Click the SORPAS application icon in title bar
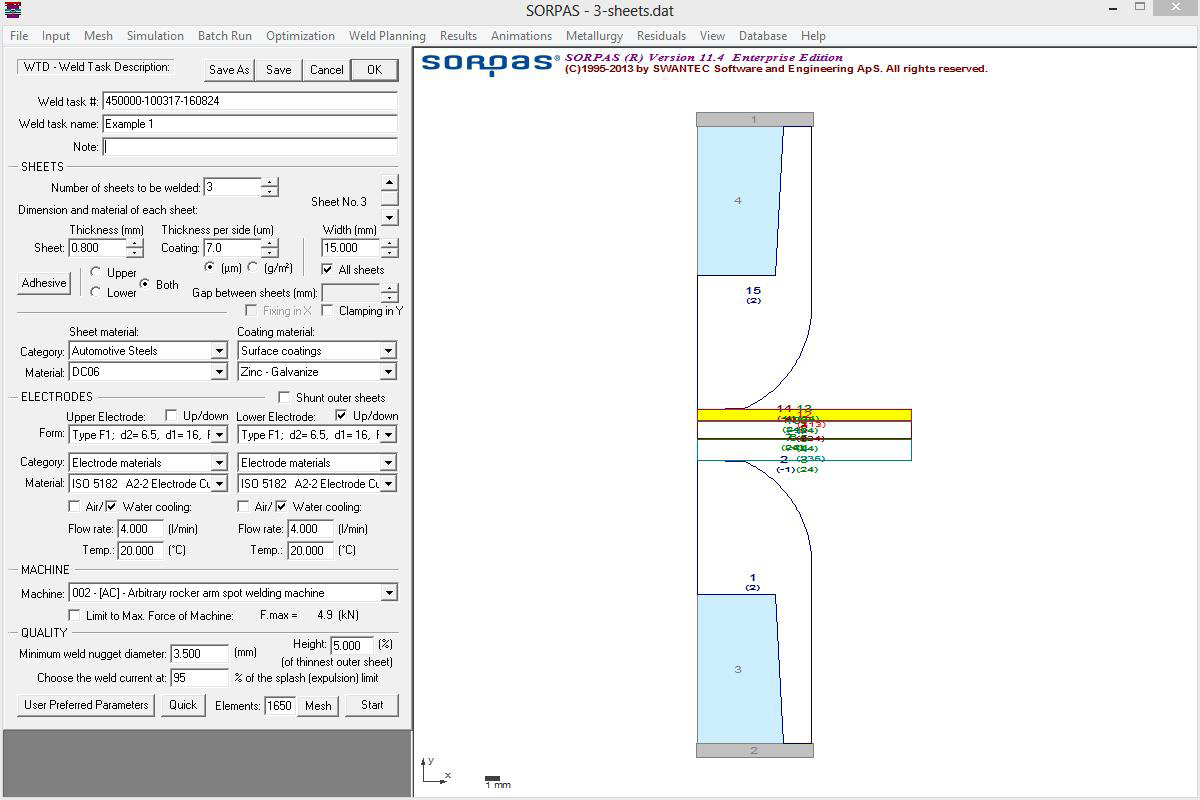 [11, 9]
